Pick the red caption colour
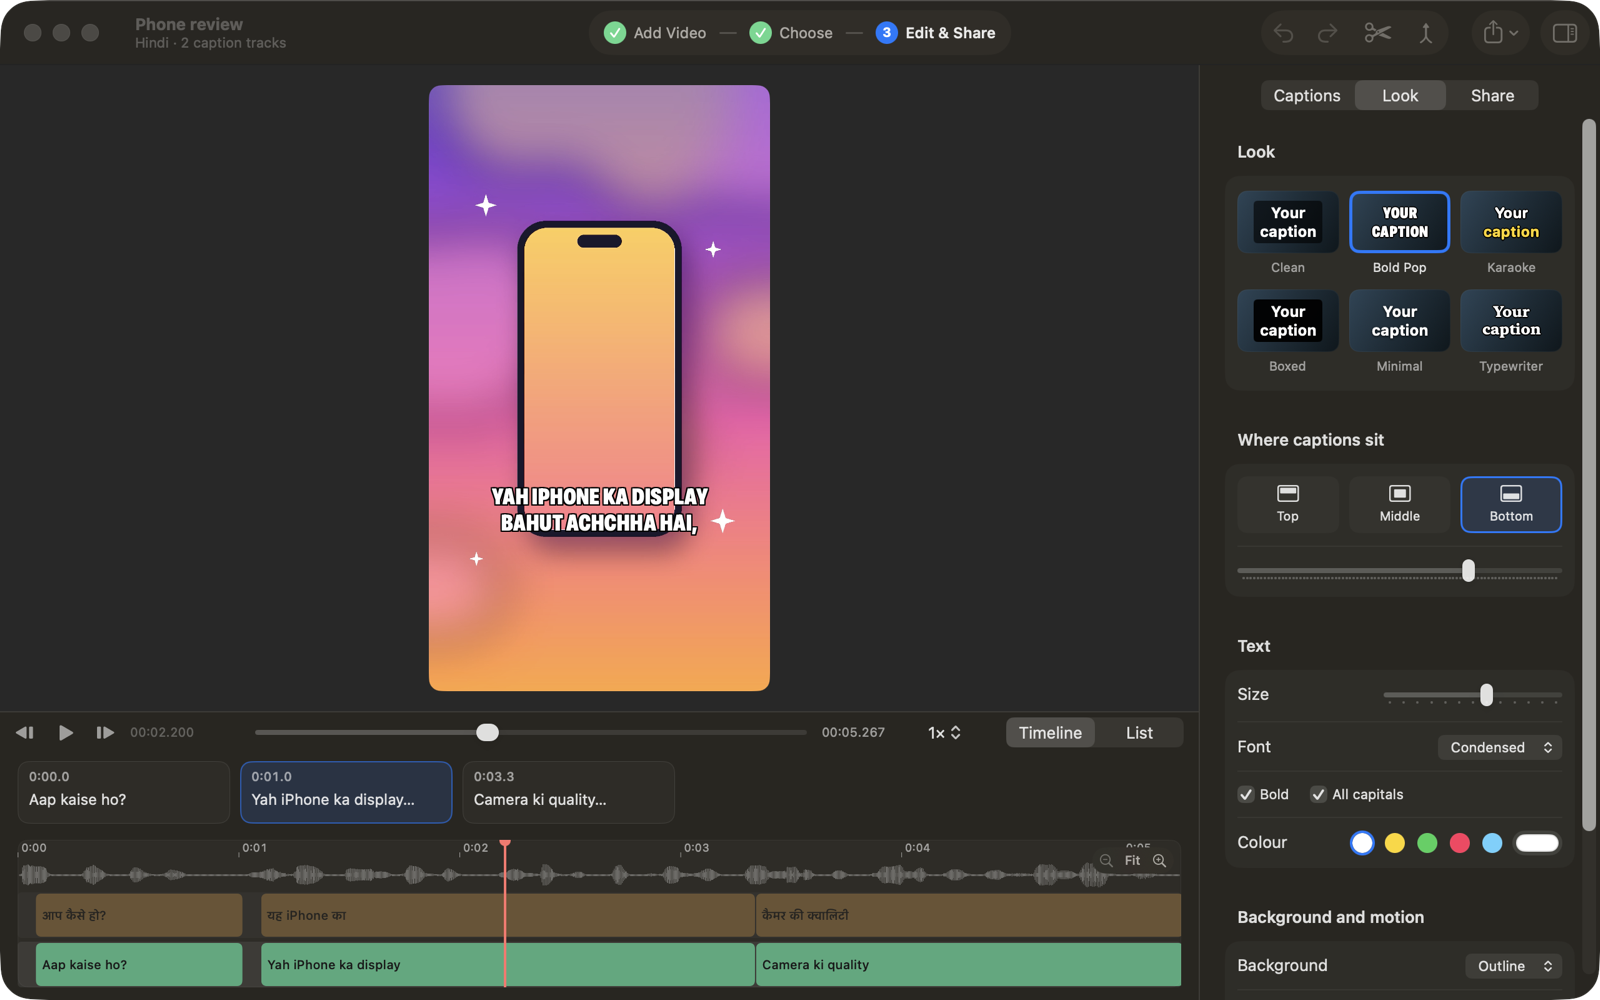Image resolution: width=1600 pixels, height=1000 pixels. coord(1460,843)
